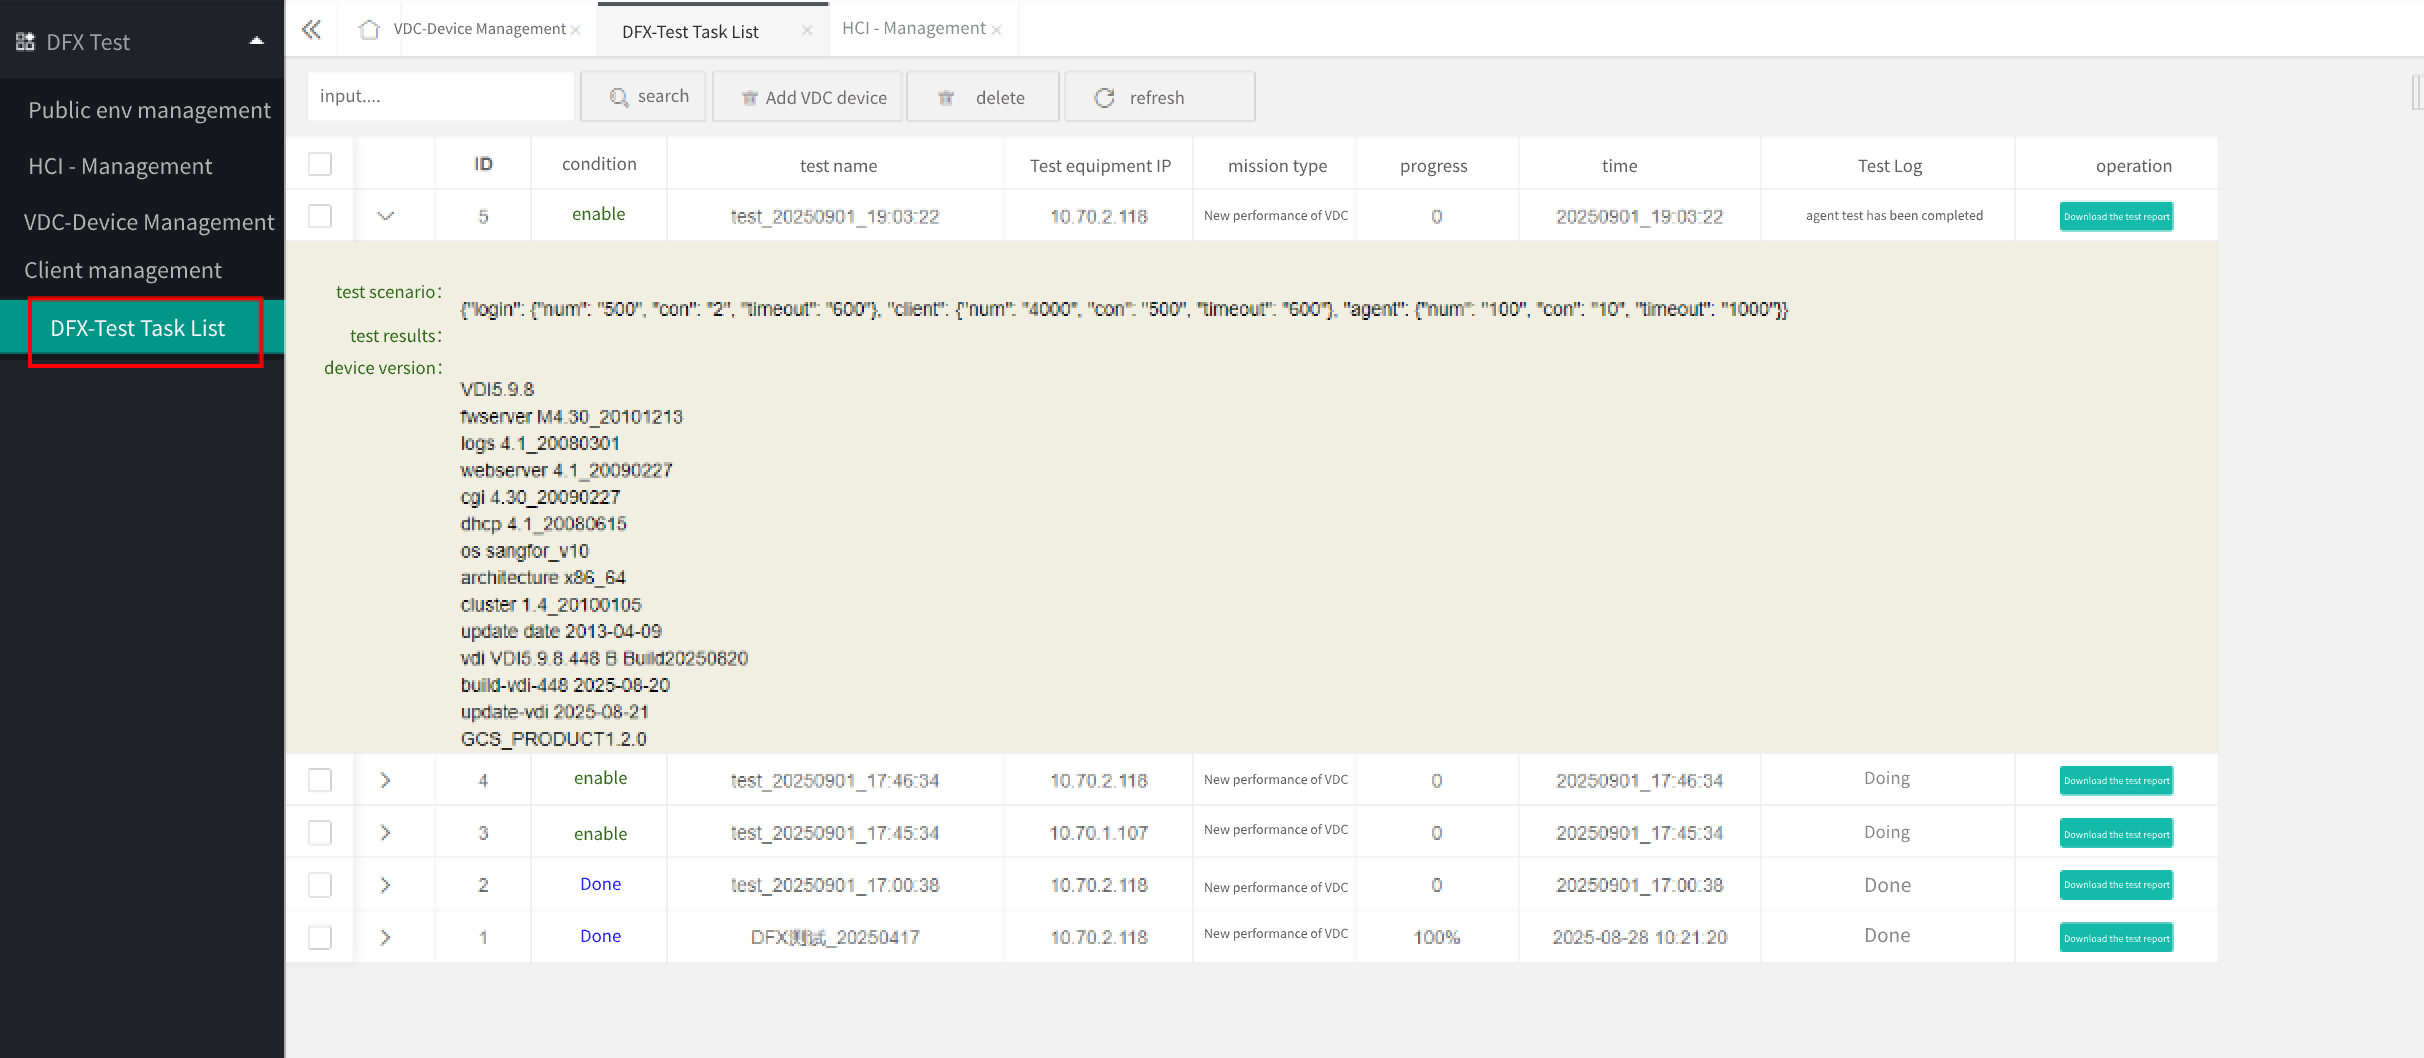Select checkbox for task ID 1 row
The height and width of the screenshot is (1058, 2424).
tap(320, 937)
